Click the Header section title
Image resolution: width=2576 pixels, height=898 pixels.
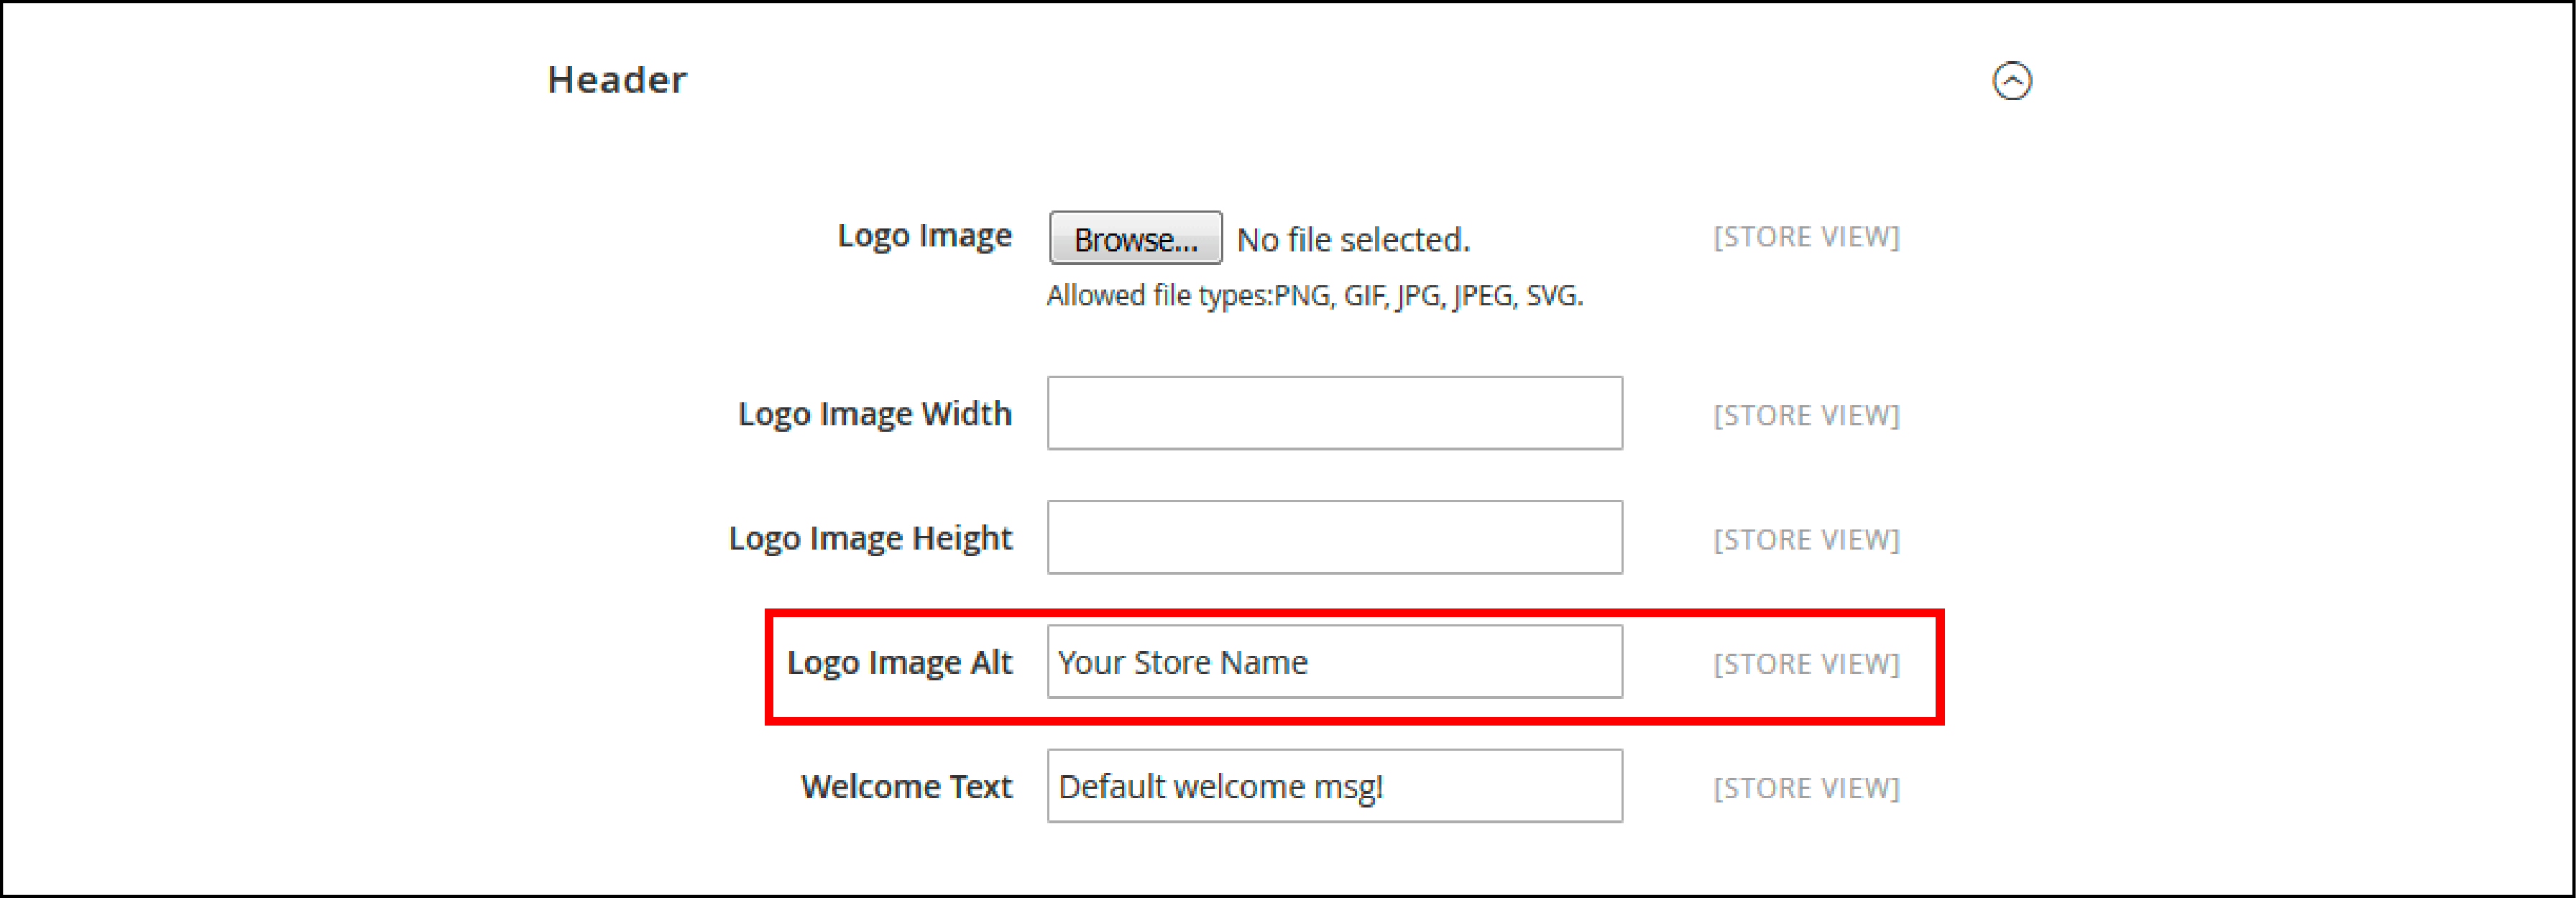click(x=617, y=80)
